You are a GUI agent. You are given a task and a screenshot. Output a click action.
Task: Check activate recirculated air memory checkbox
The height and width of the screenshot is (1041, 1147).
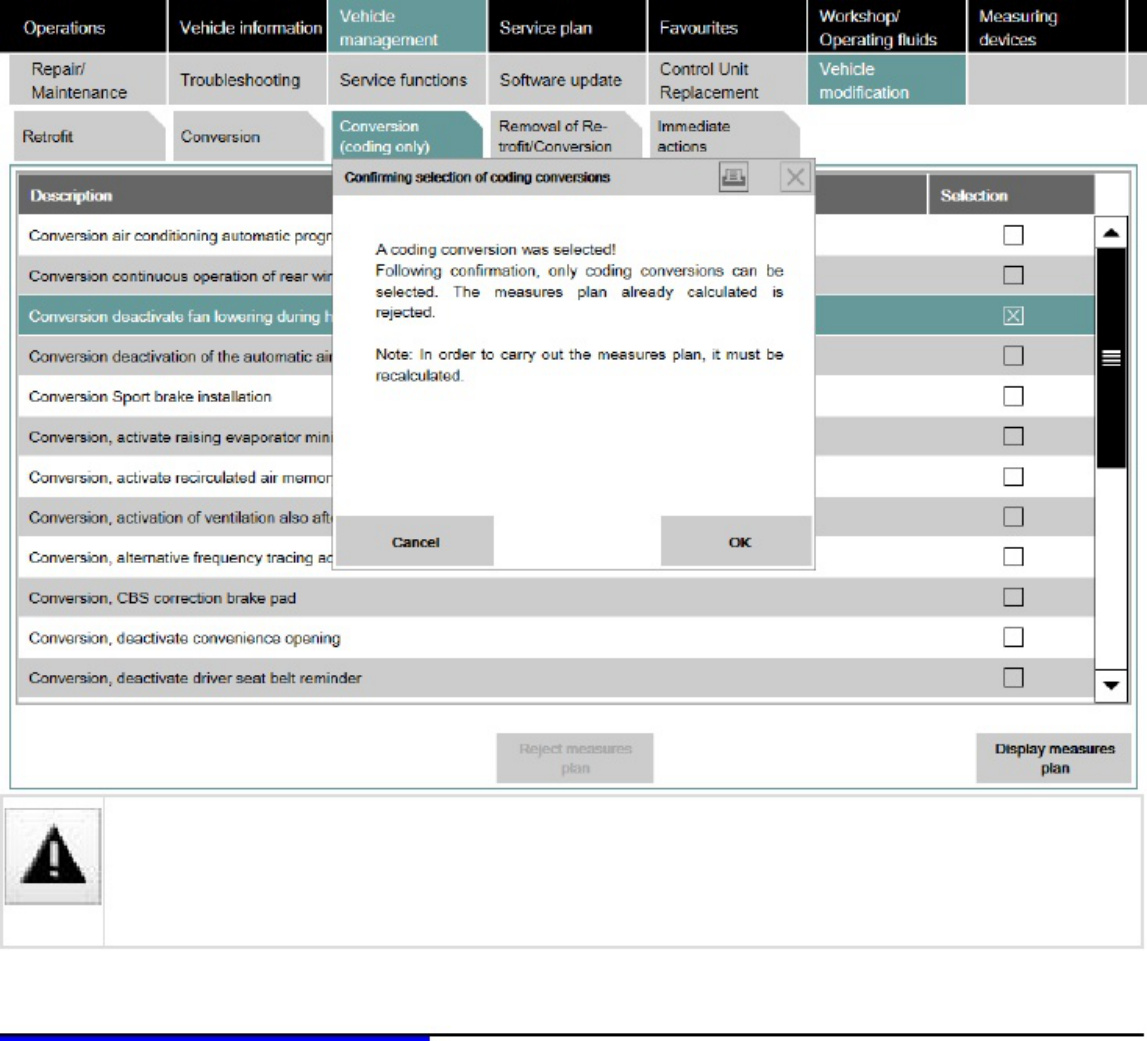pyautogui.click(x=1013, y=477)
